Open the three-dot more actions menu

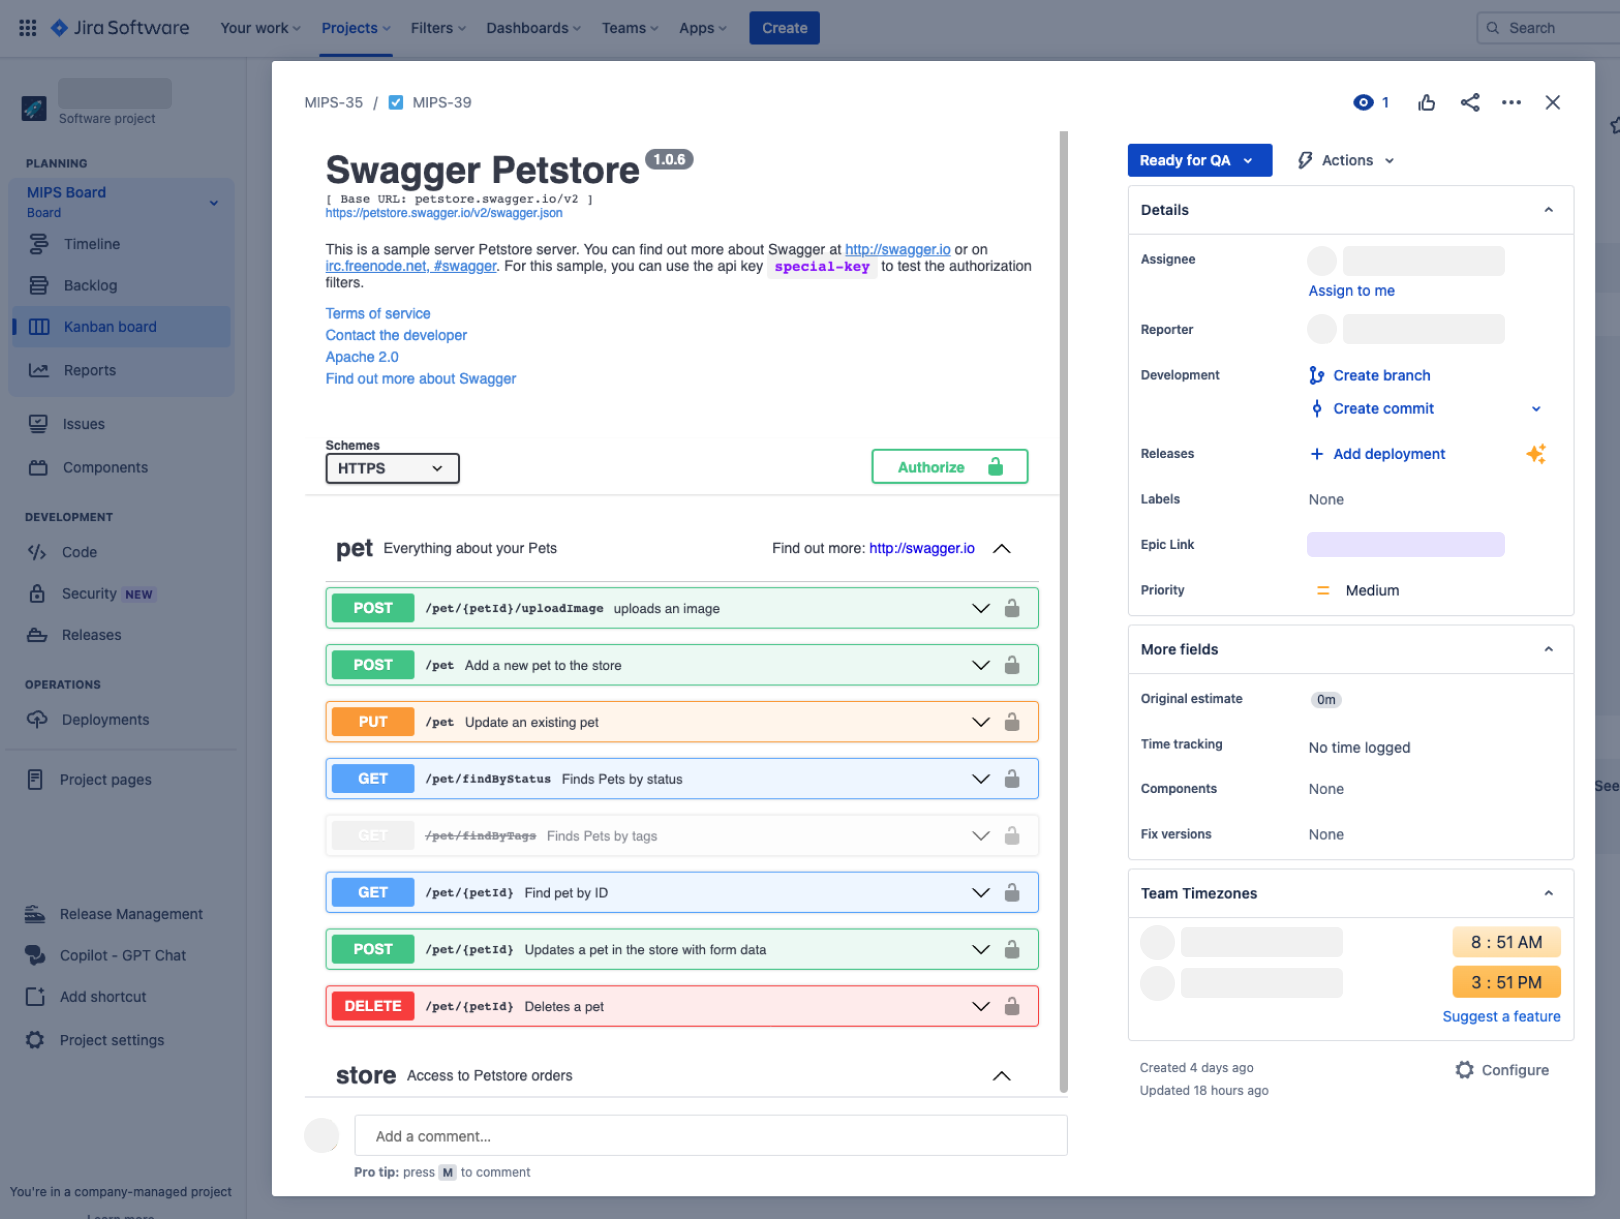point(1511,102)
